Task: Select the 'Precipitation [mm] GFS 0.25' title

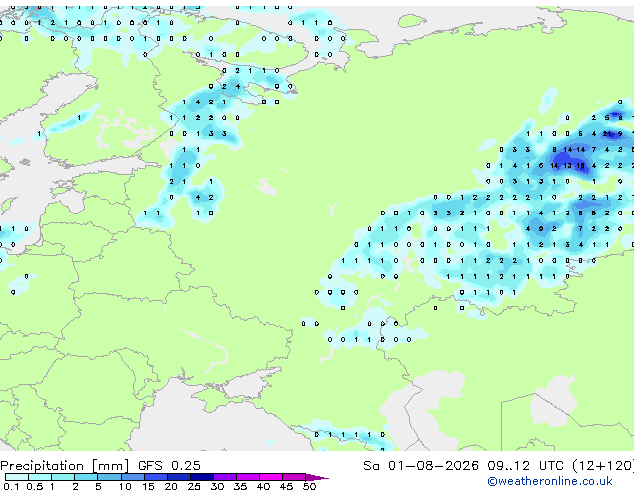Action: point(100,466)
